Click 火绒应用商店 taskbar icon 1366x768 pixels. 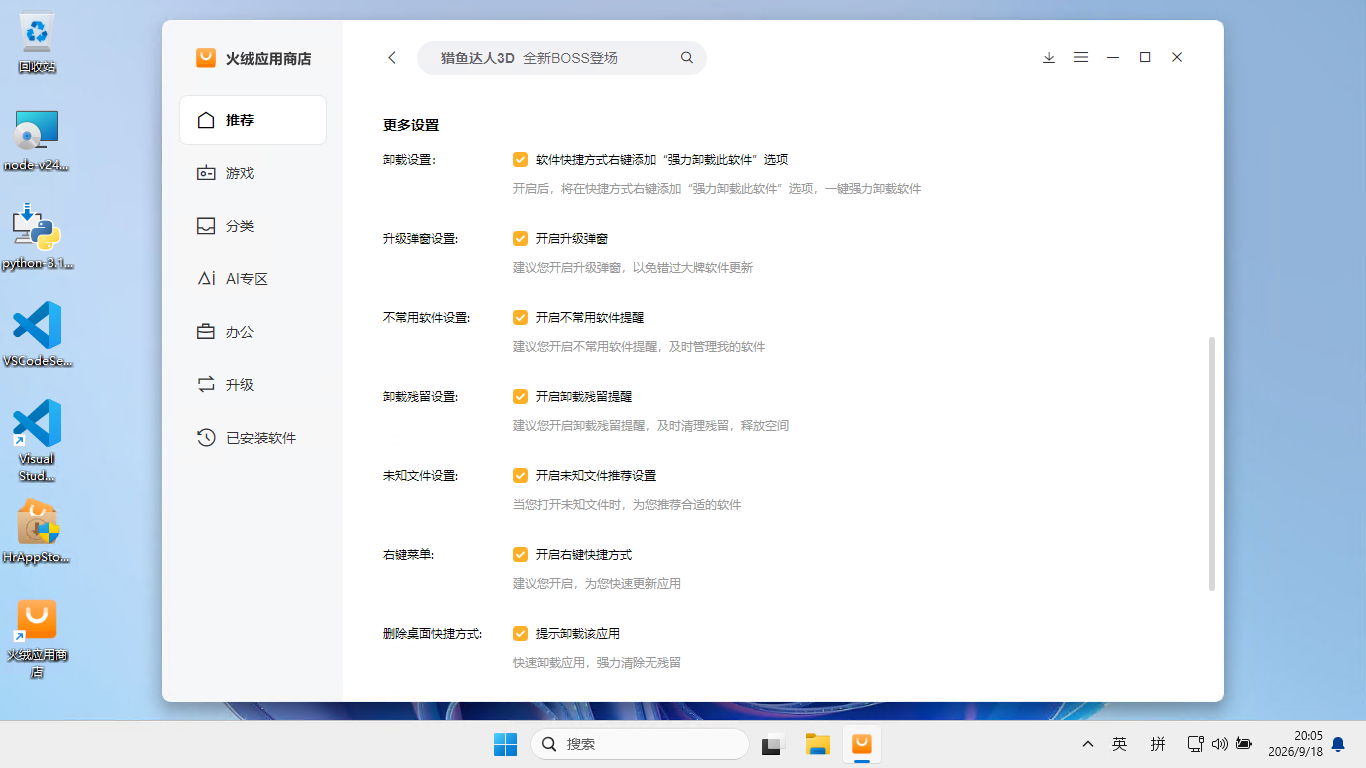861,744
